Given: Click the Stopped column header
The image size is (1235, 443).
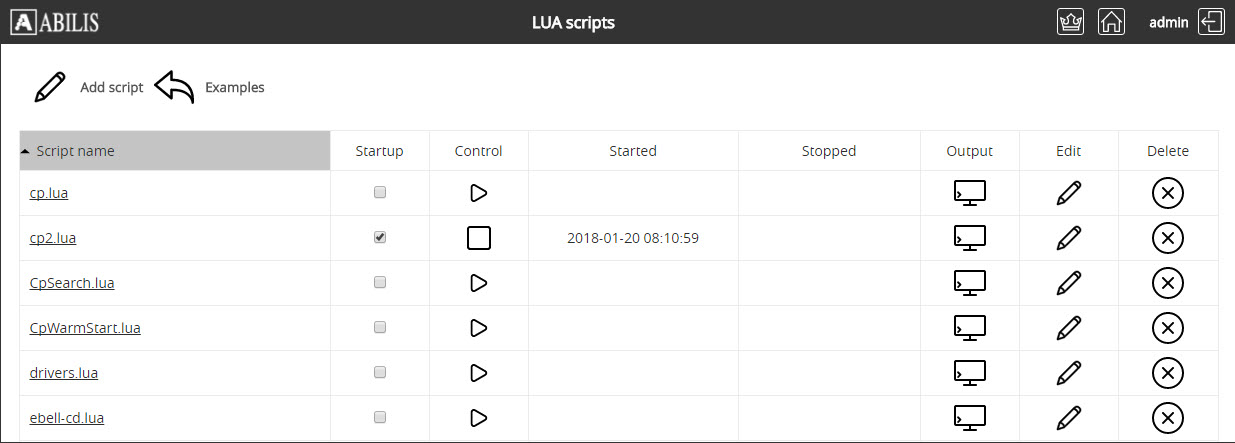Looking at the screenshot, I should point(828,151).
